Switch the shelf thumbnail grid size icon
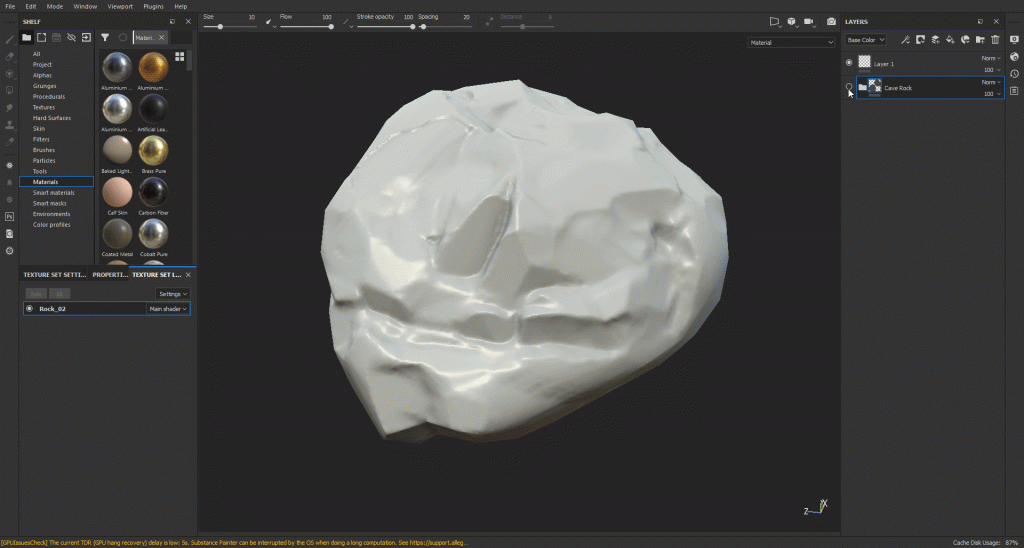This screenshot has height=548, width=1024. pyautogui.click(x=180, y=56)
